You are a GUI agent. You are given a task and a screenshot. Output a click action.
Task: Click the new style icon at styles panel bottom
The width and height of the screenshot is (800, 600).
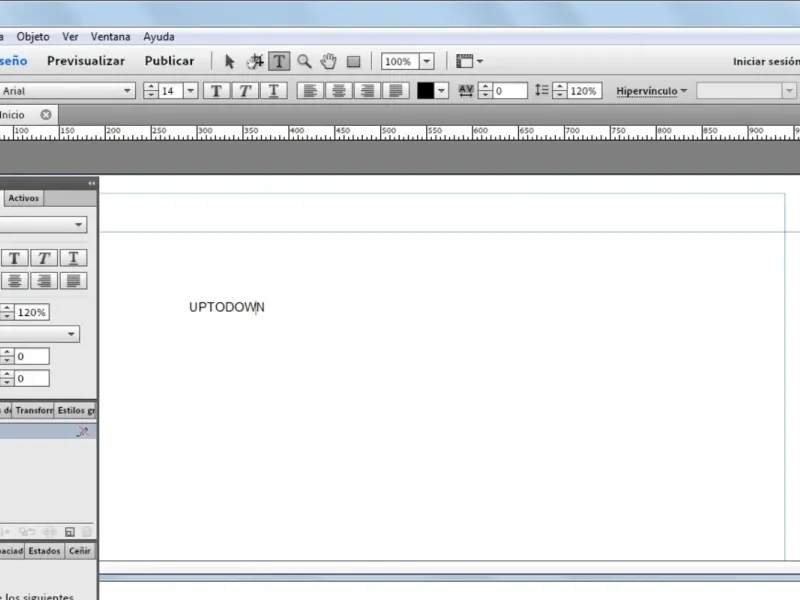click(70, 532)
